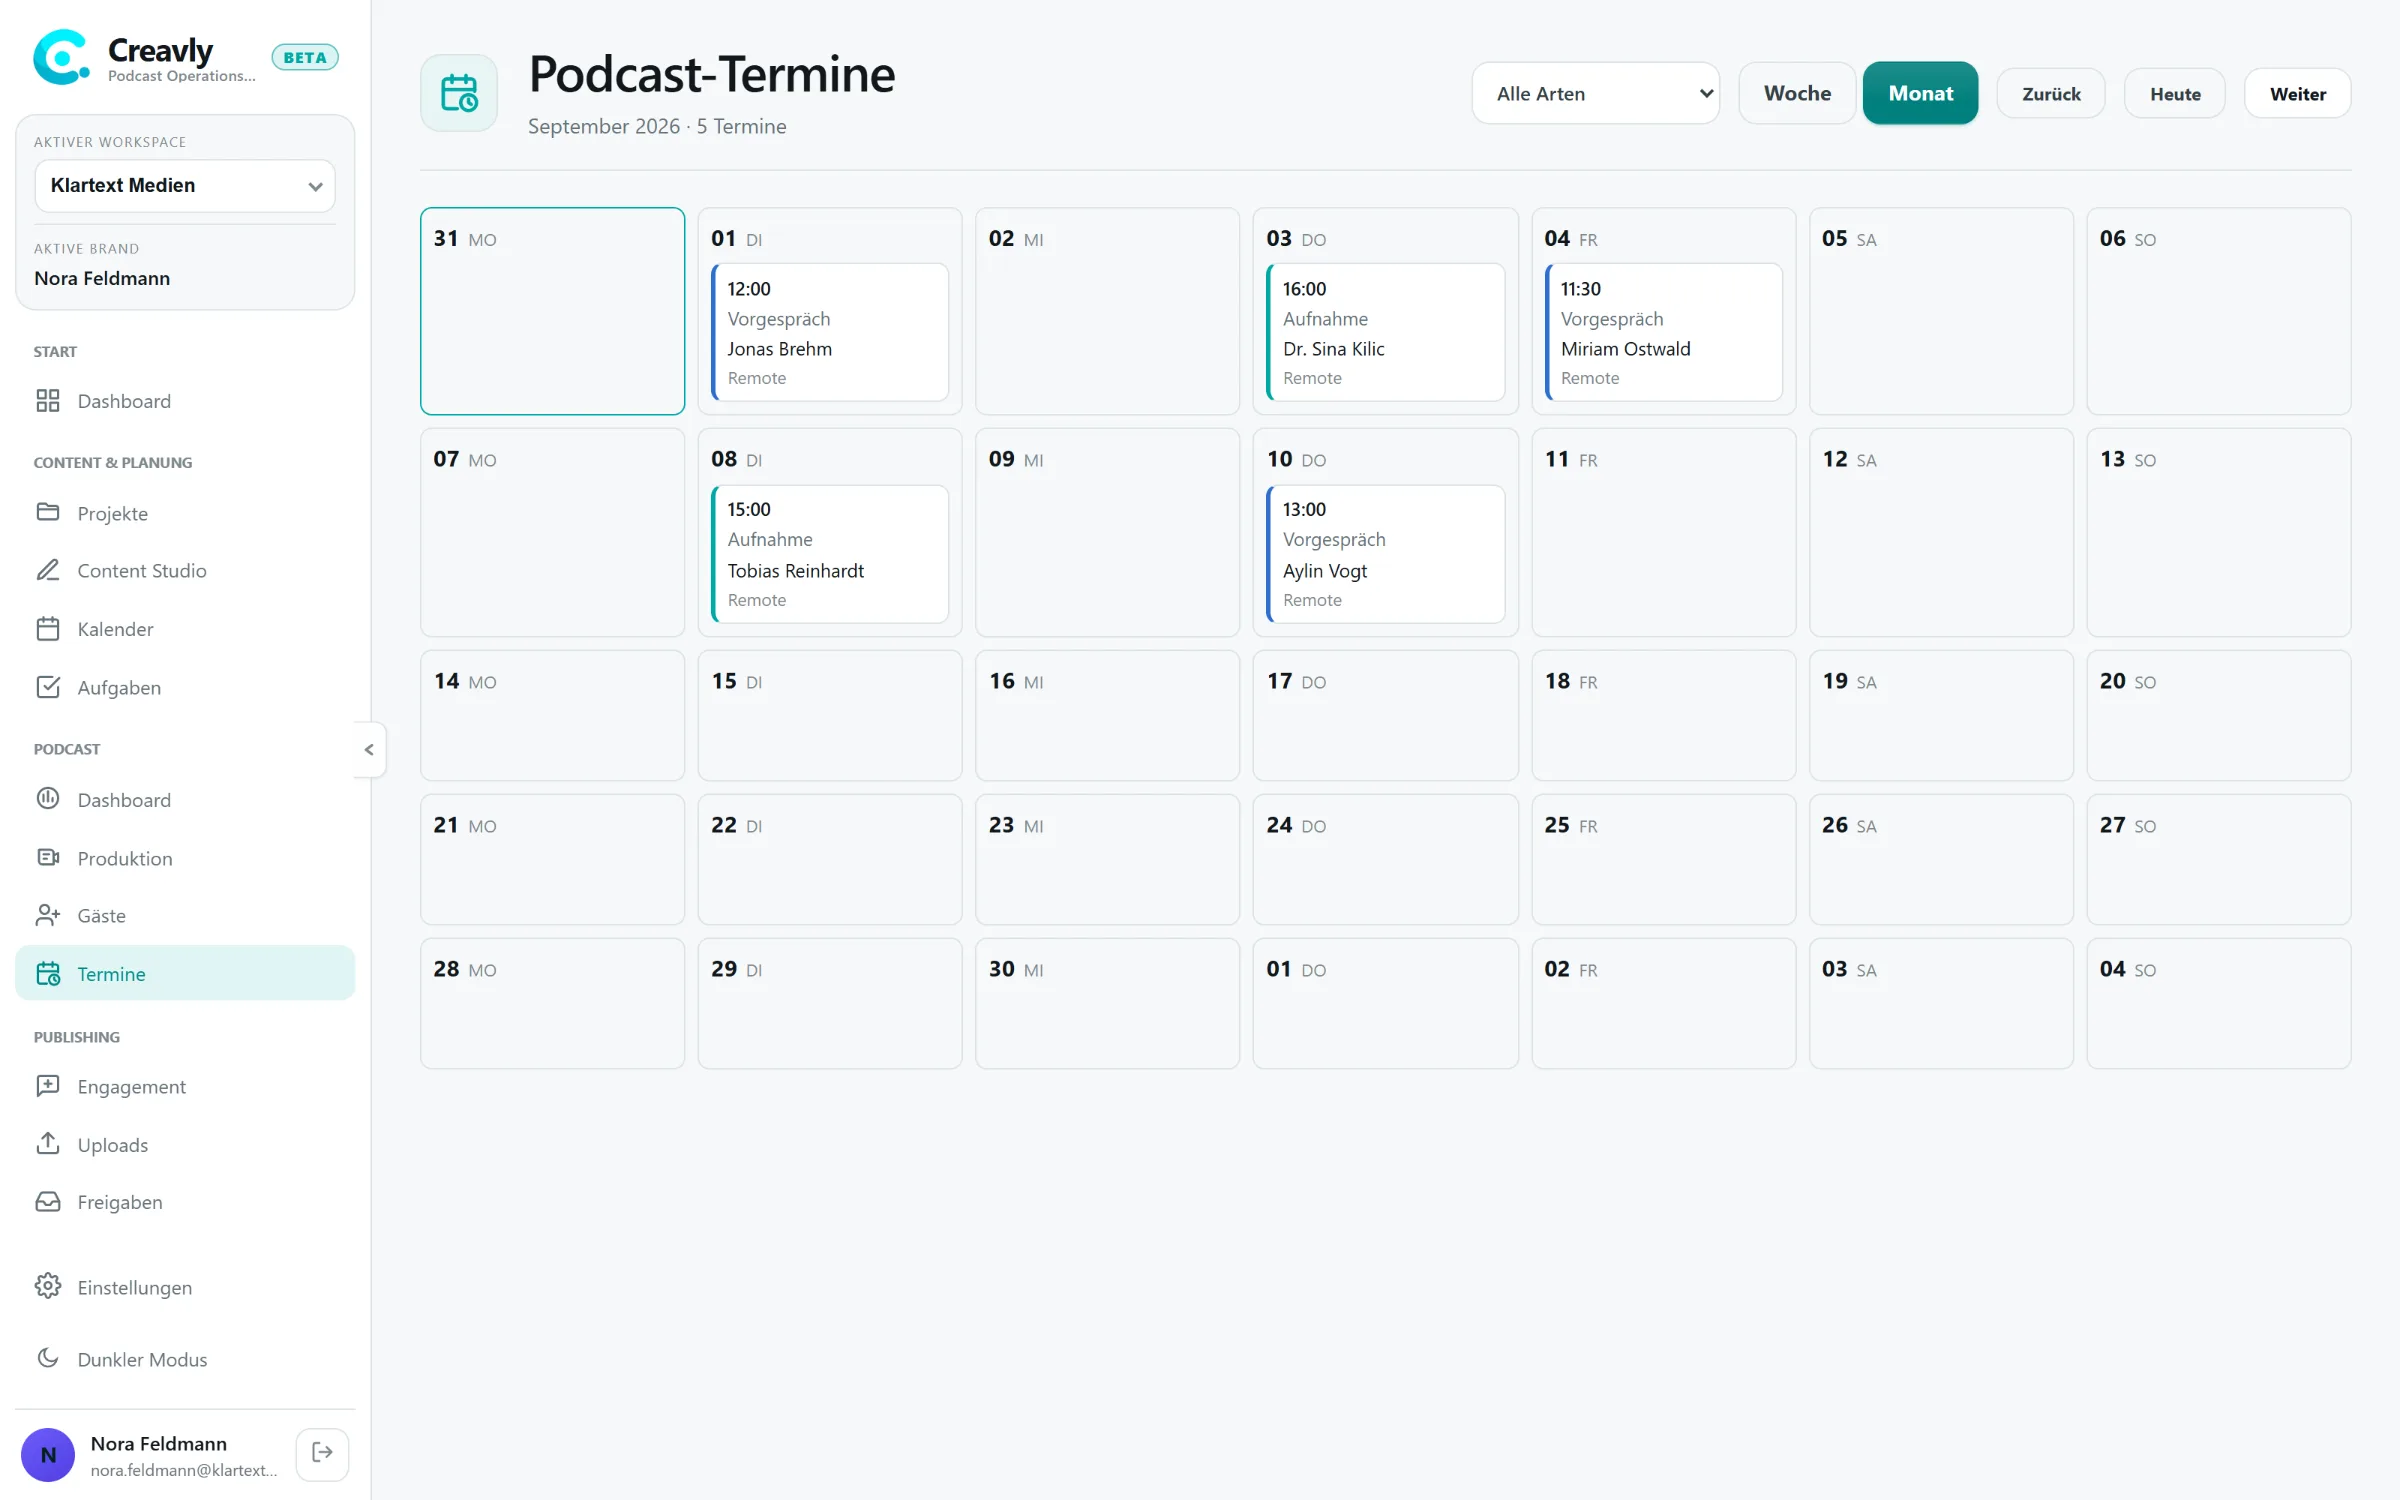Click the Weiter button
The width and height of the screenshot is (2400, 1500).
point(2297,93)
